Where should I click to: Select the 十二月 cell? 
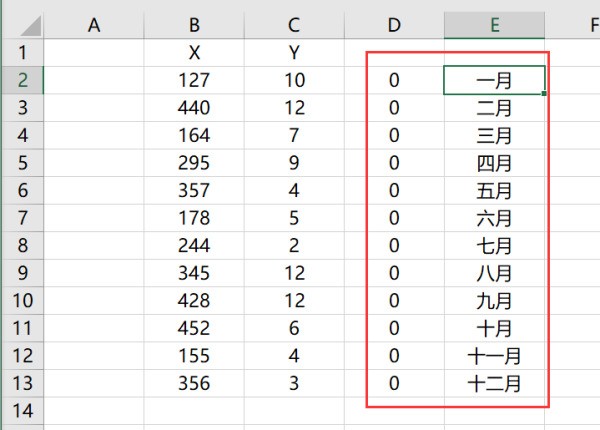pos(494,382)
